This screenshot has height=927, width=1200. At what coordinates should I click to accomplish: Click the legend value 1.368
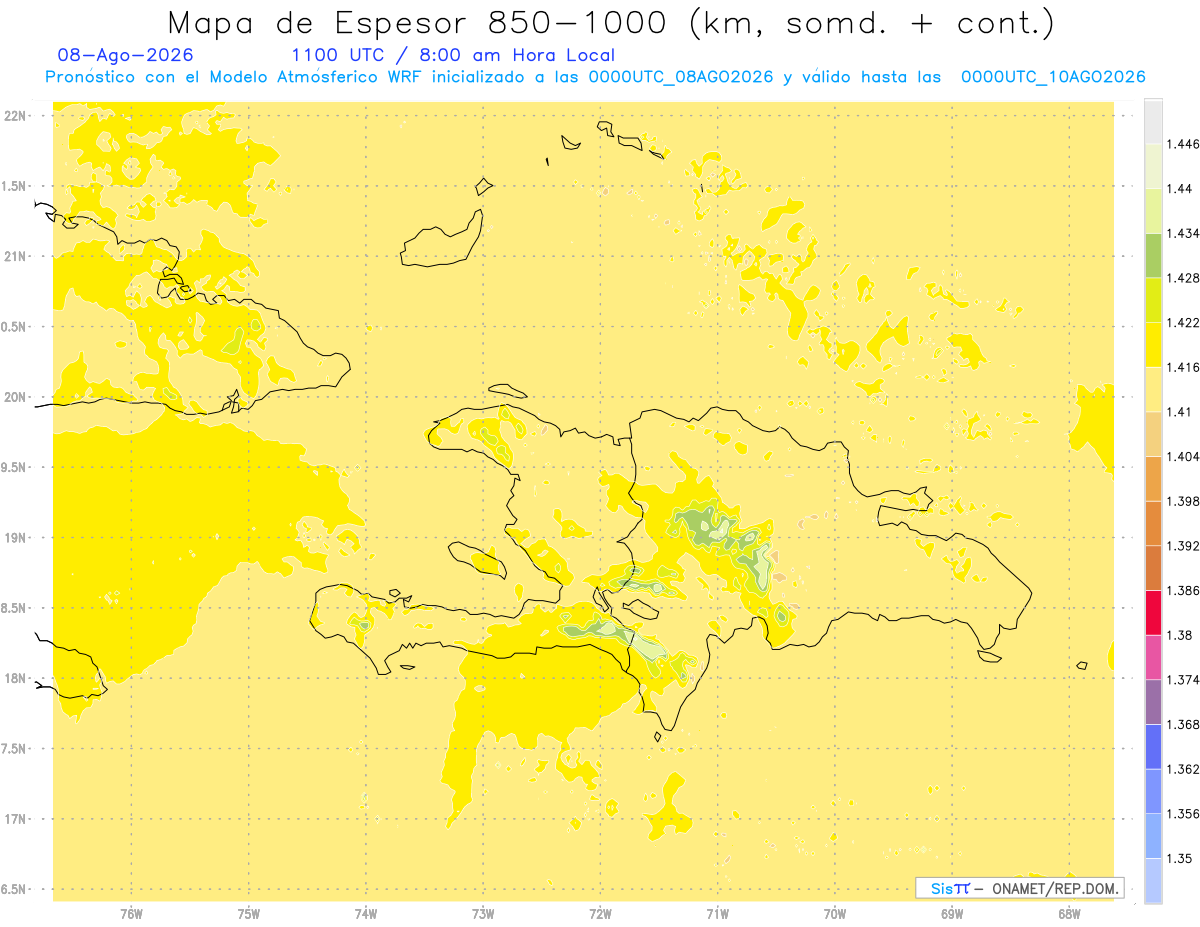(x=1183, y=725)
